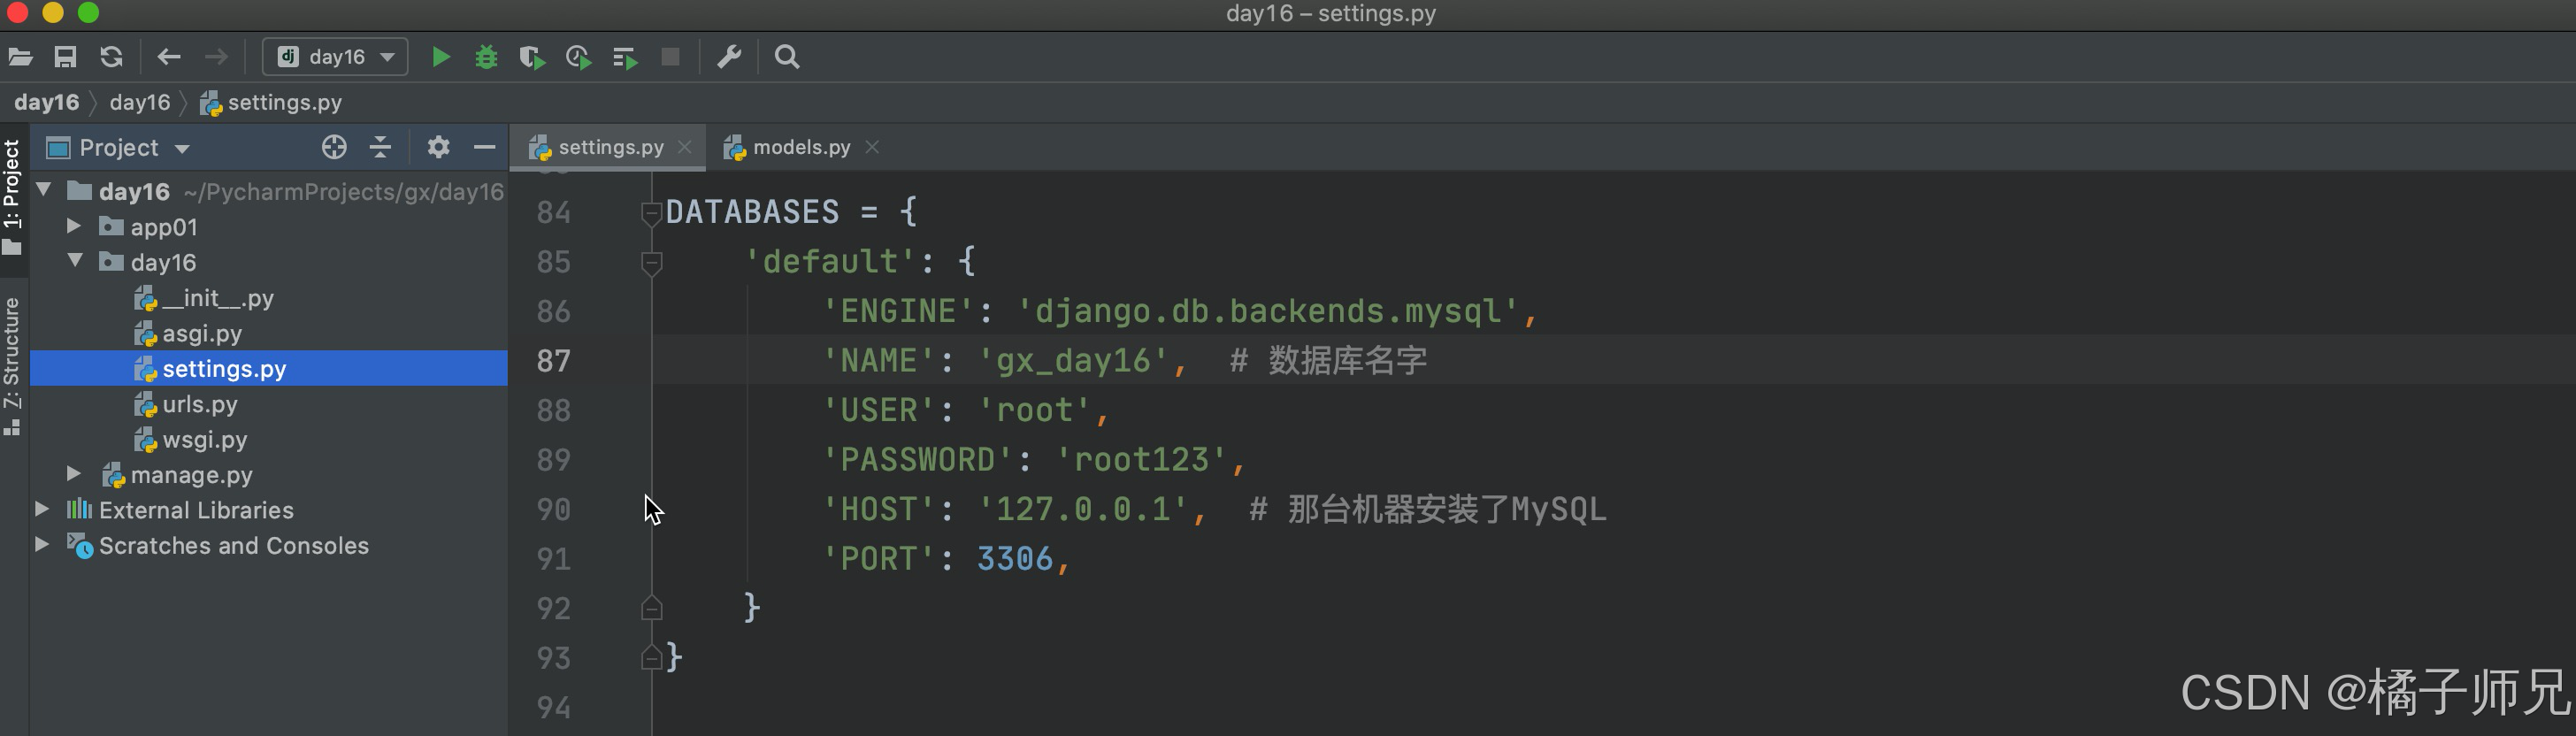Select wsgi.py in project tree
The width and height of the screenshot is (2576, 736).
[x=269, y=439]
